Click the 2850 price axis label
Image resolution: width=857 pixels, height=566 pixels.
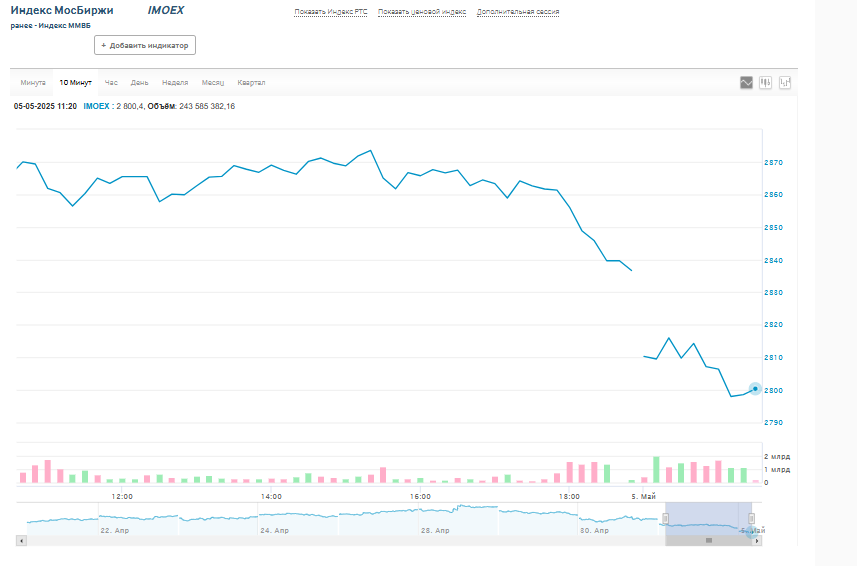coord(773,228)
